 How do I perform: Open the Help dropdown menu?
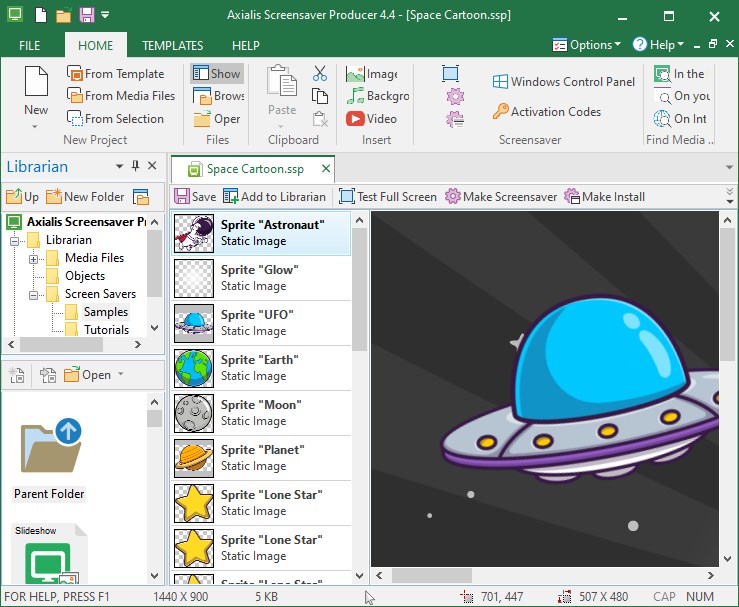click(658, 45)
